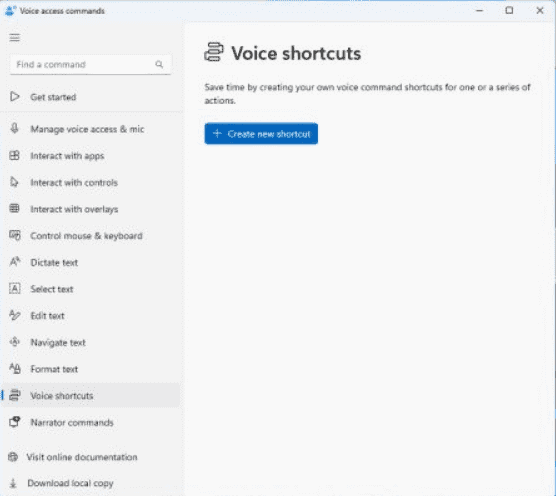Viewport: 556px width, 496px height.
Task: Click the Control mouse & keyboard icon
Action: [x=15, y=235]
